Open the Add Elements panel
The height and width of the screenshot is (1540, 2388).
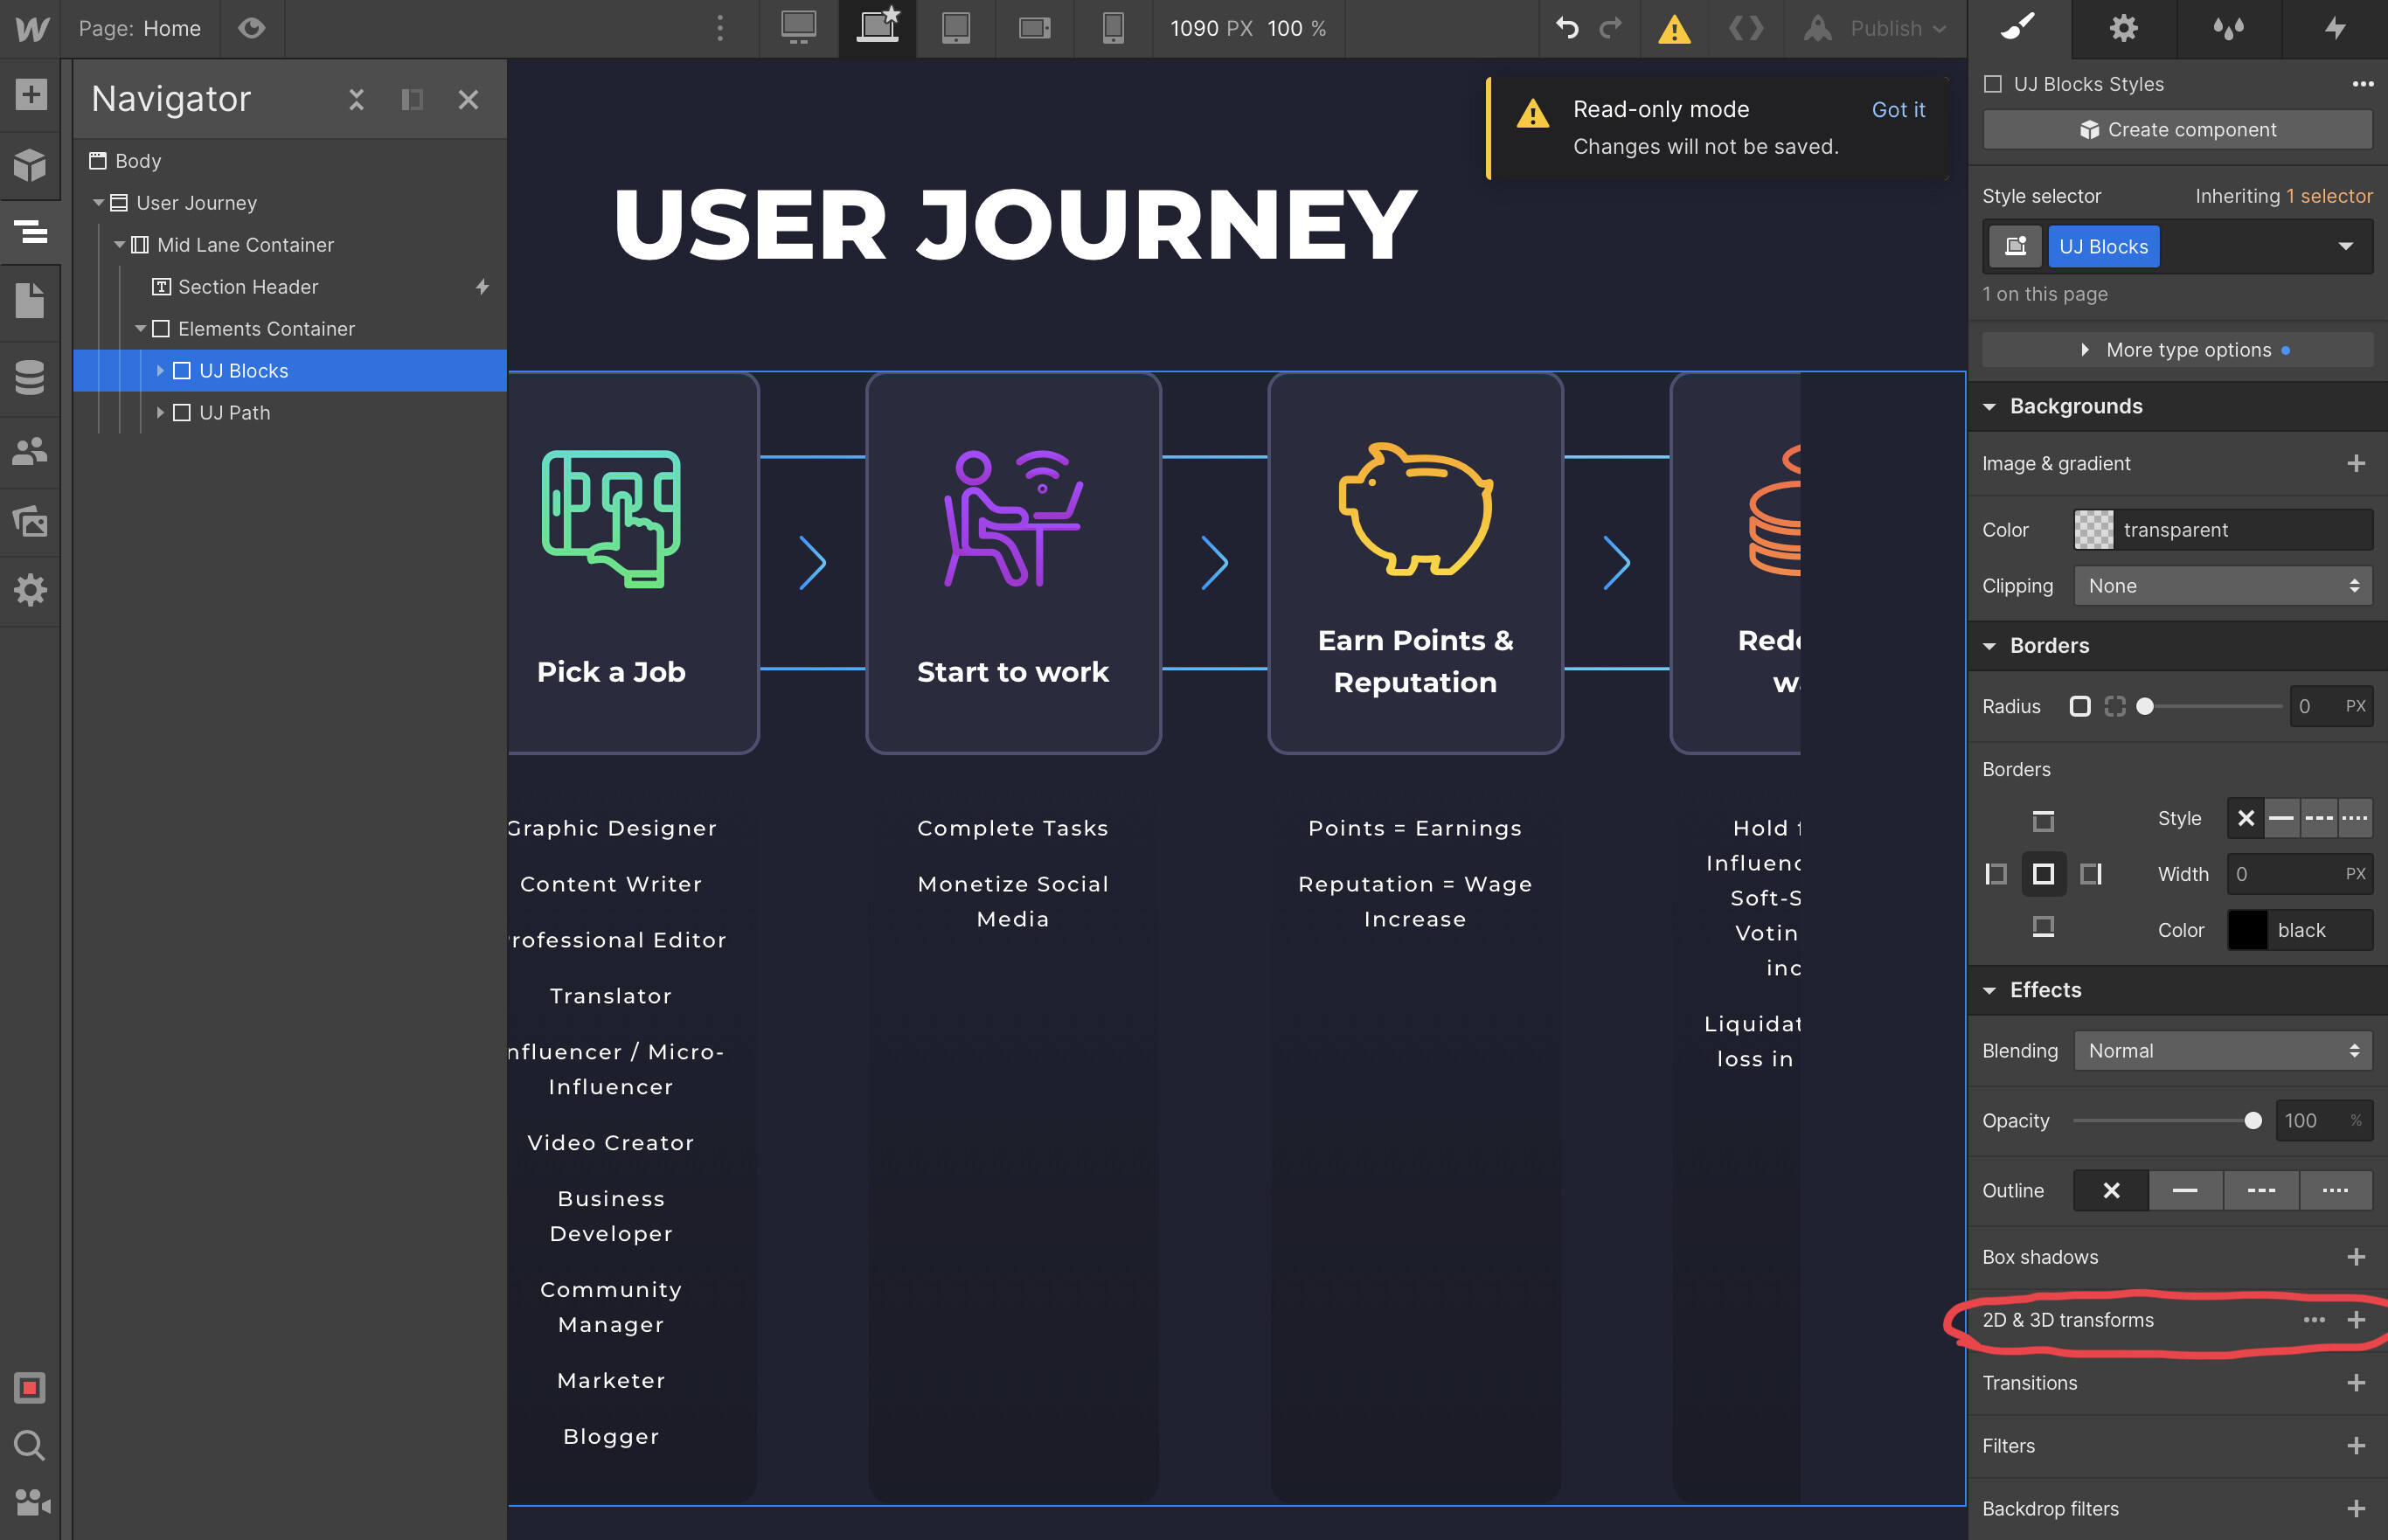(30, 95)
